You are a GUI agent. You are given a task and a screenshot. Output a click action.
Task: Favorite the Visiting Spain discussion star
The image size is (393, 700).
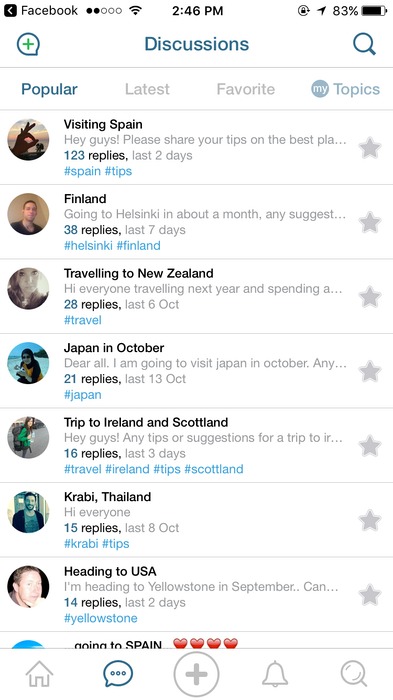click(370, 148)
